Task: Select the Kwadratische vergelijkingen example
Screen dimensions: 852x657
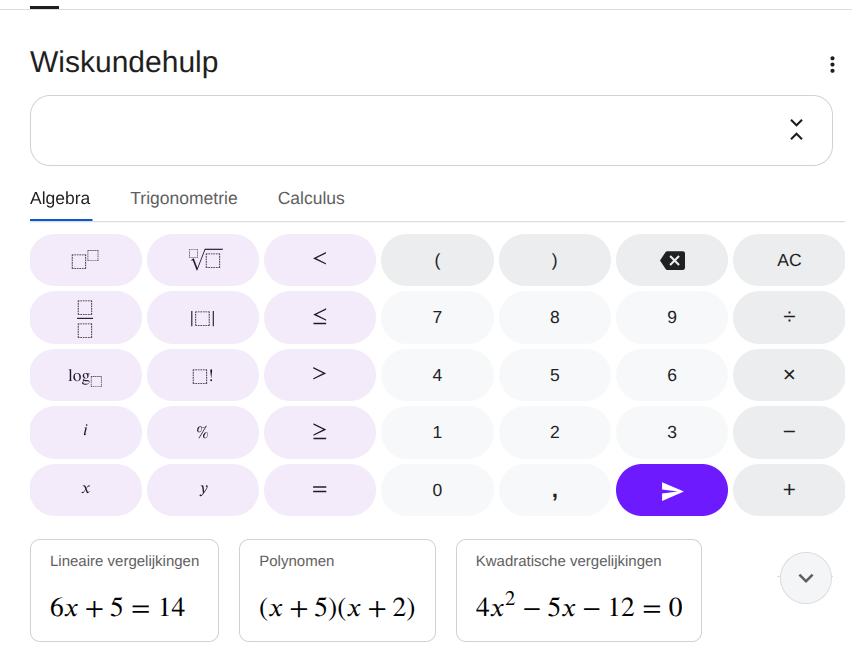Action: click(579, 590)
